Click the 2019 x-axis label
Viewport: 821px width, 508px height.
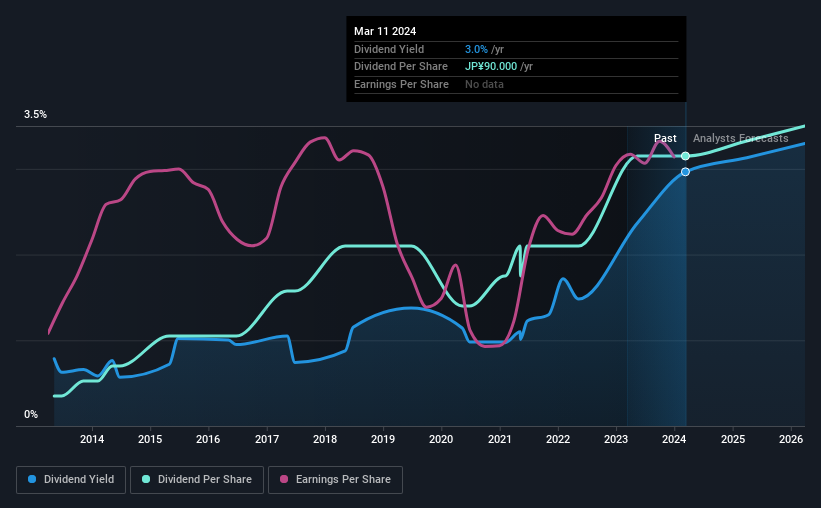[x=383, y=439]
